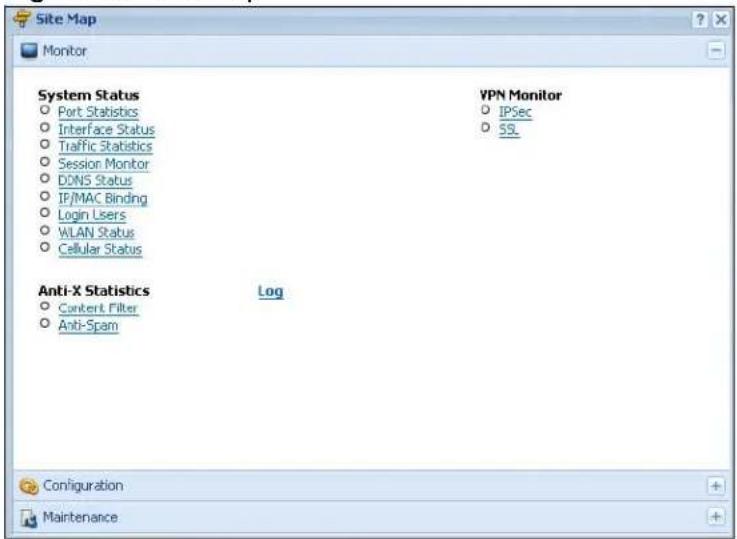The height and width of the screenshot is (539, 737).
Task: Click the bullet beside Session Monitor
Action: [45, 162]
